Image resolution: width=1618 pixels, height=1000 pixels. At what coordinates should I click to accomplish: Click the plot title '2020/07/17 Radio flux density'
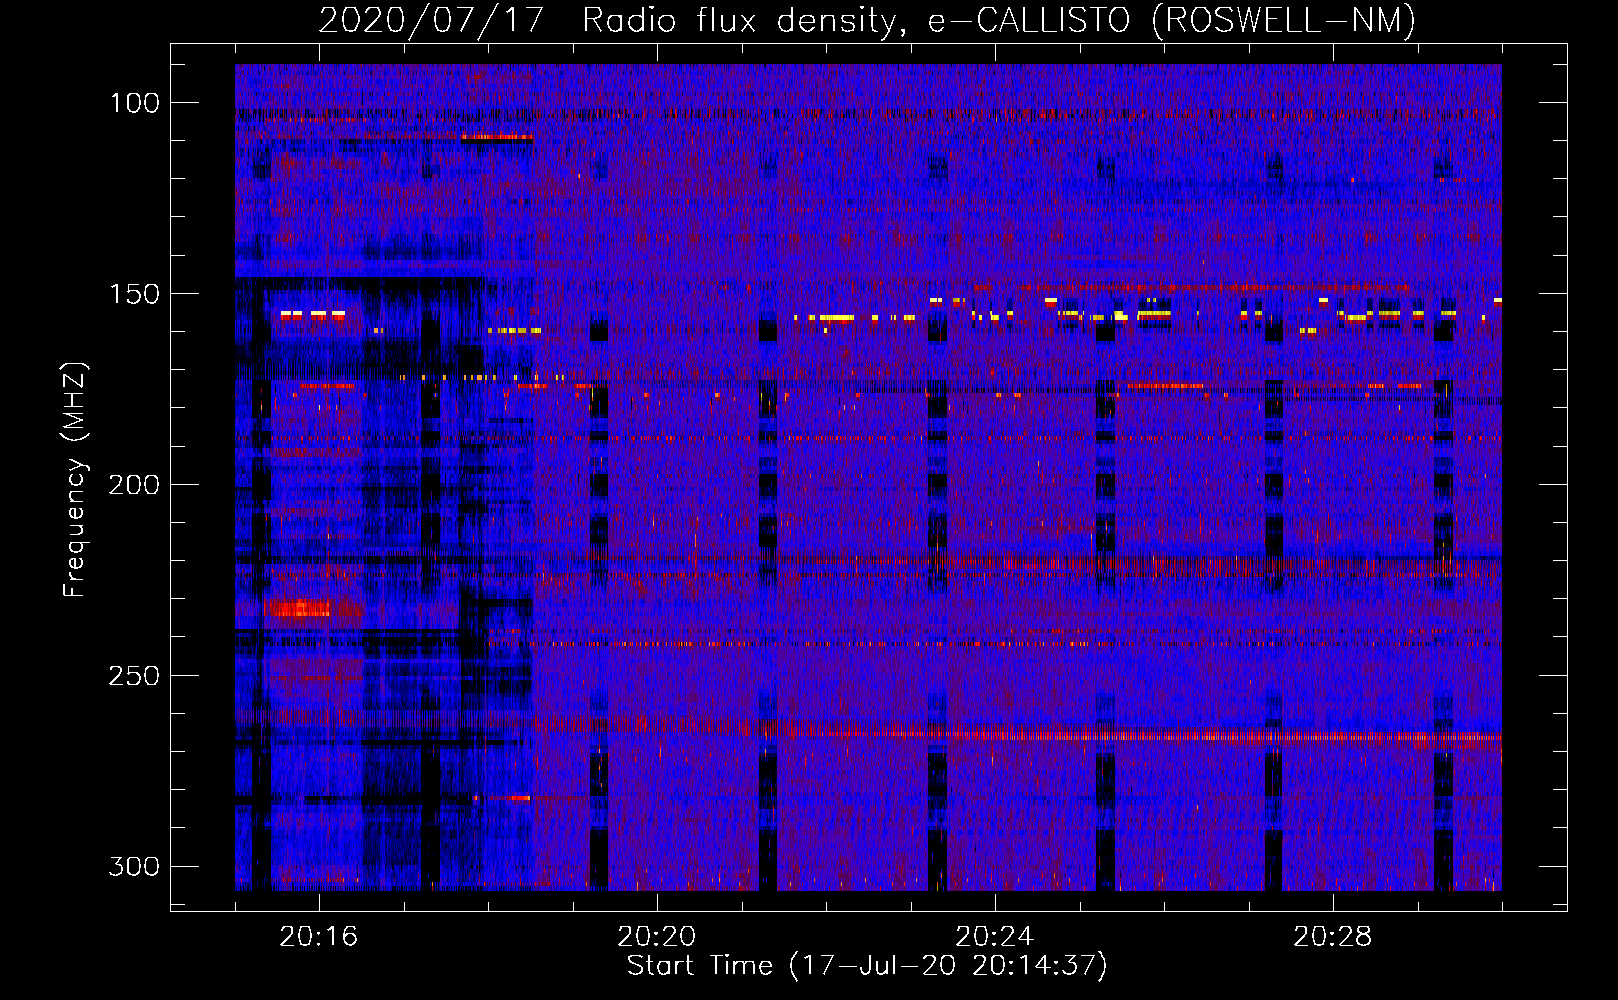click(x=867, y=20)
